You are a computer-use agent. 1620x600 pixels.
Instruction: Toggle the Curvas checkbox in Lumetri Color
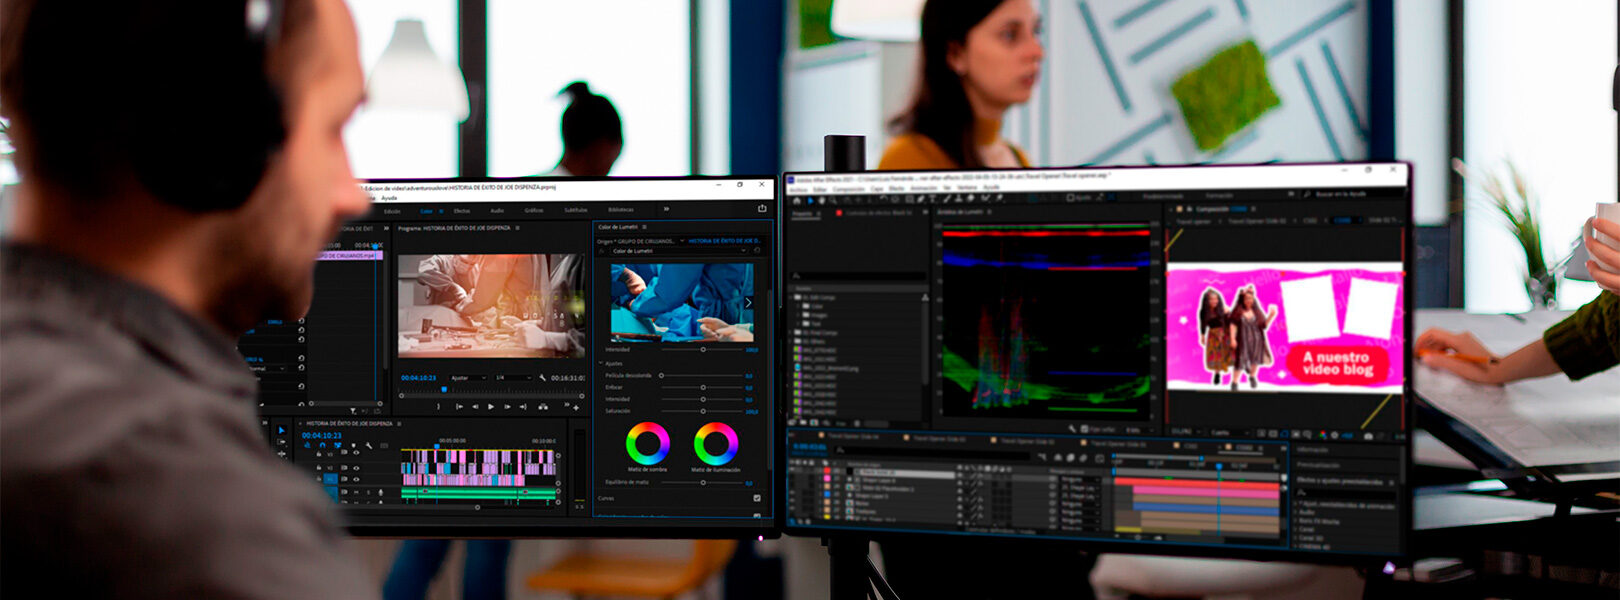(757, 498)
